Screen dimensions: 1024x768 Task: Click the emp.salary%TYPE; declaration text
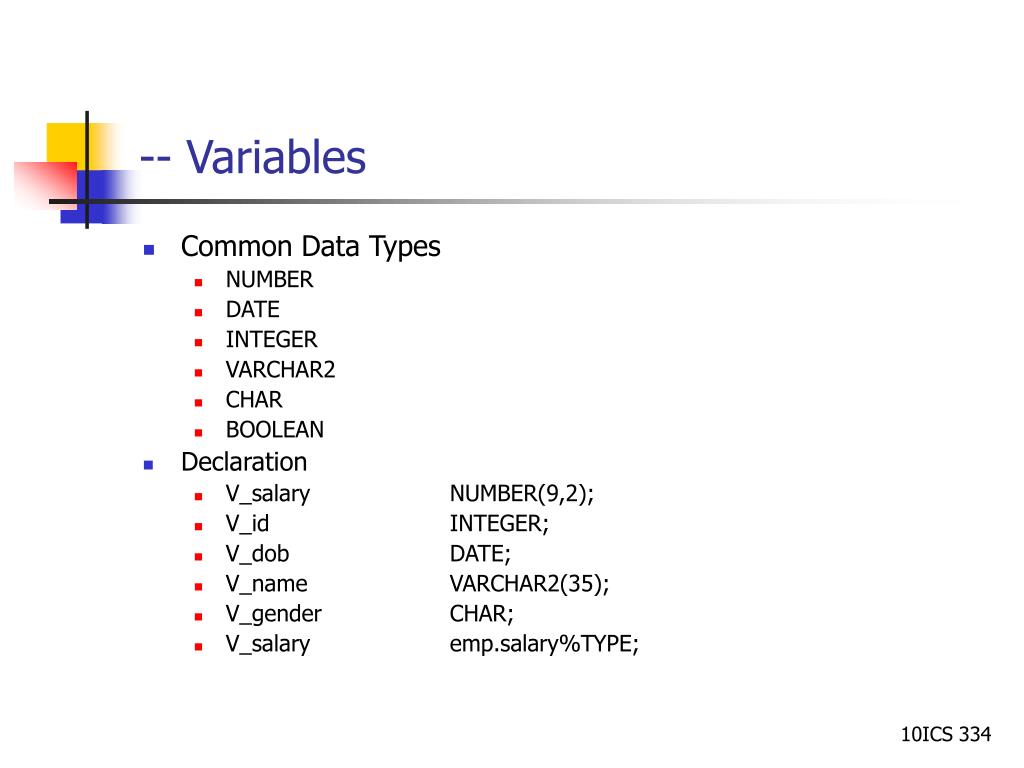coord(544,645)
